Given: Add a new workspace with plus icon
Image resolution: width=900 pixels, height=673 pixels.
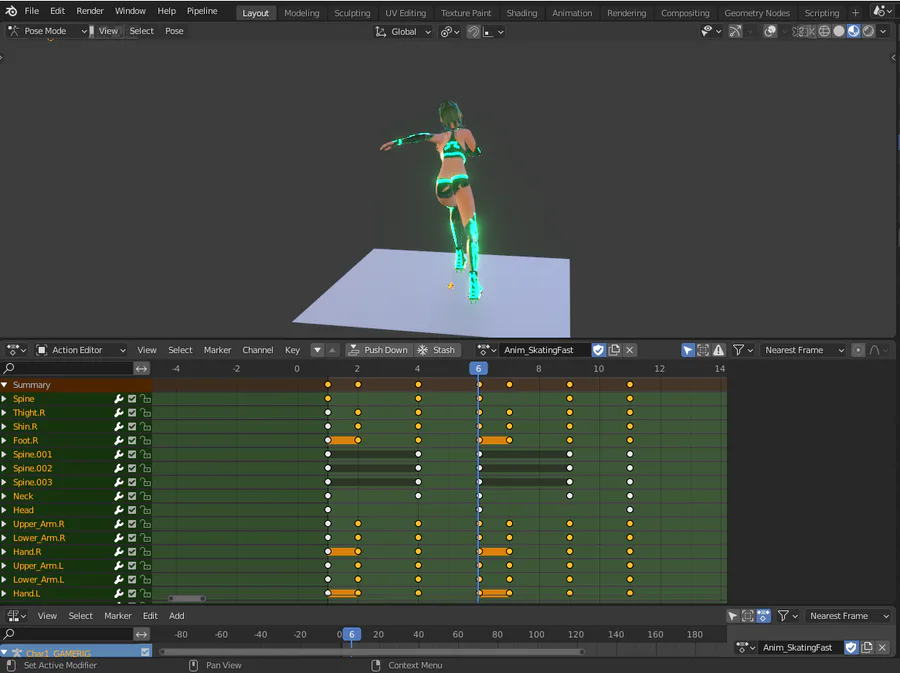Looking at the screenshot, I should pos(855,13).
